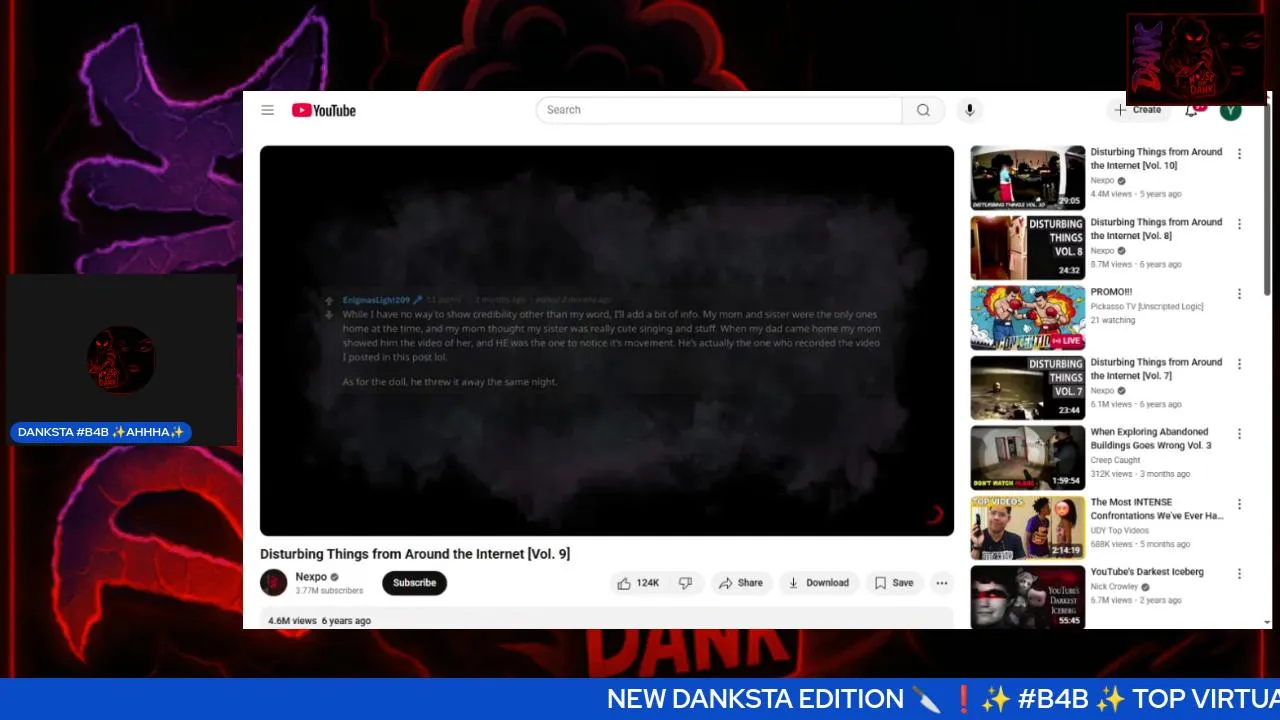The height and width of the screenshot is (720, 1280).
Task: Open Disturbing Things Vol. 7 thumbnail
Action: (1027, 388)
